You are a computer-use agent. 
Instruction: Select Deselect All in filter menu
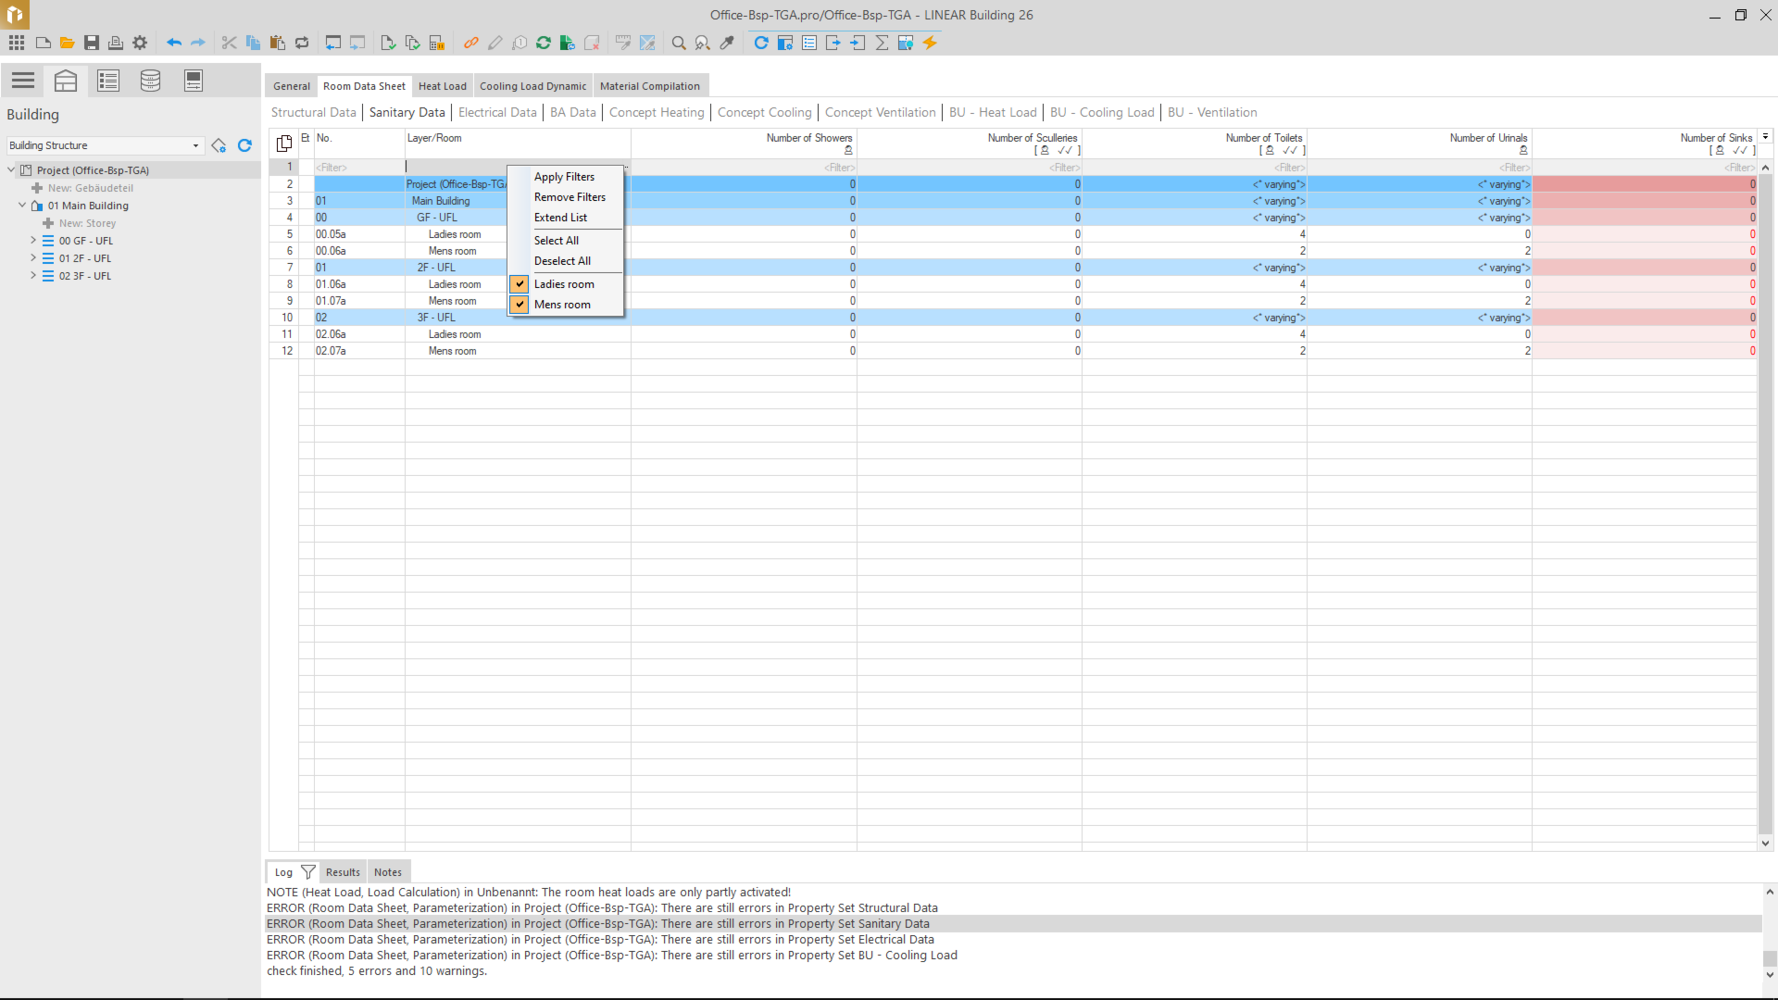coord(562,261)
